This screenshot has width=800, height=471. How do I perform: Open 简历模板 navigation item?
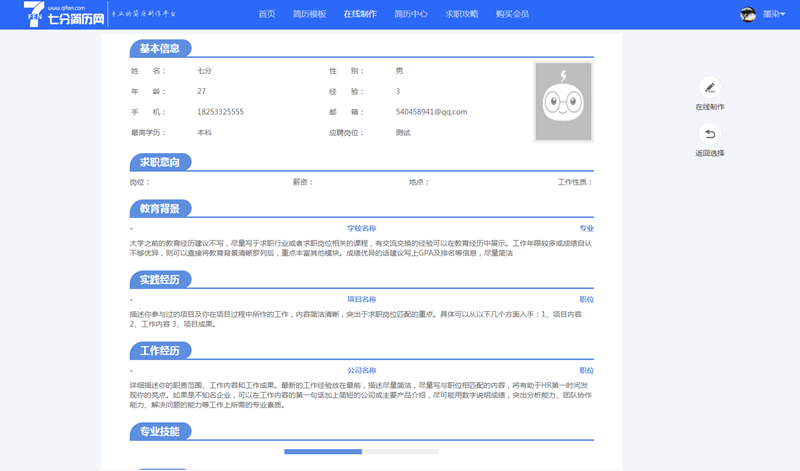(309, 14)
